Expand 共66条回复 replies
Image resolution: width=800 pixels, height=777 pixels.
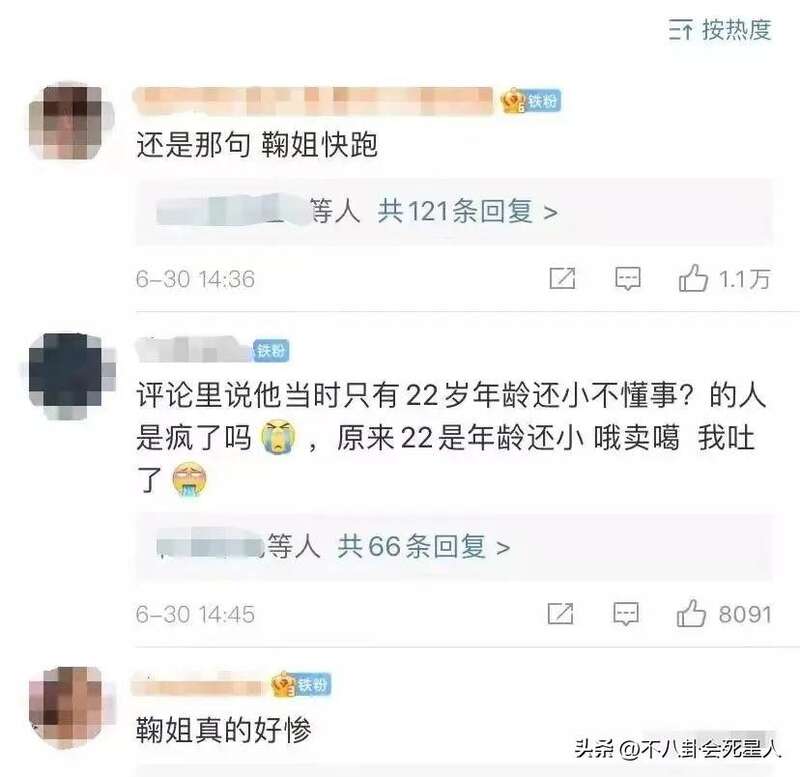point(424,547)
